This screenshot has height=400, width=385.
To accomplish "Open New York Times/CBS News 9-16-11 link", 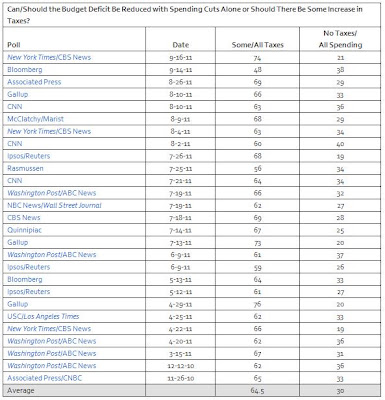I will (49, 57).
